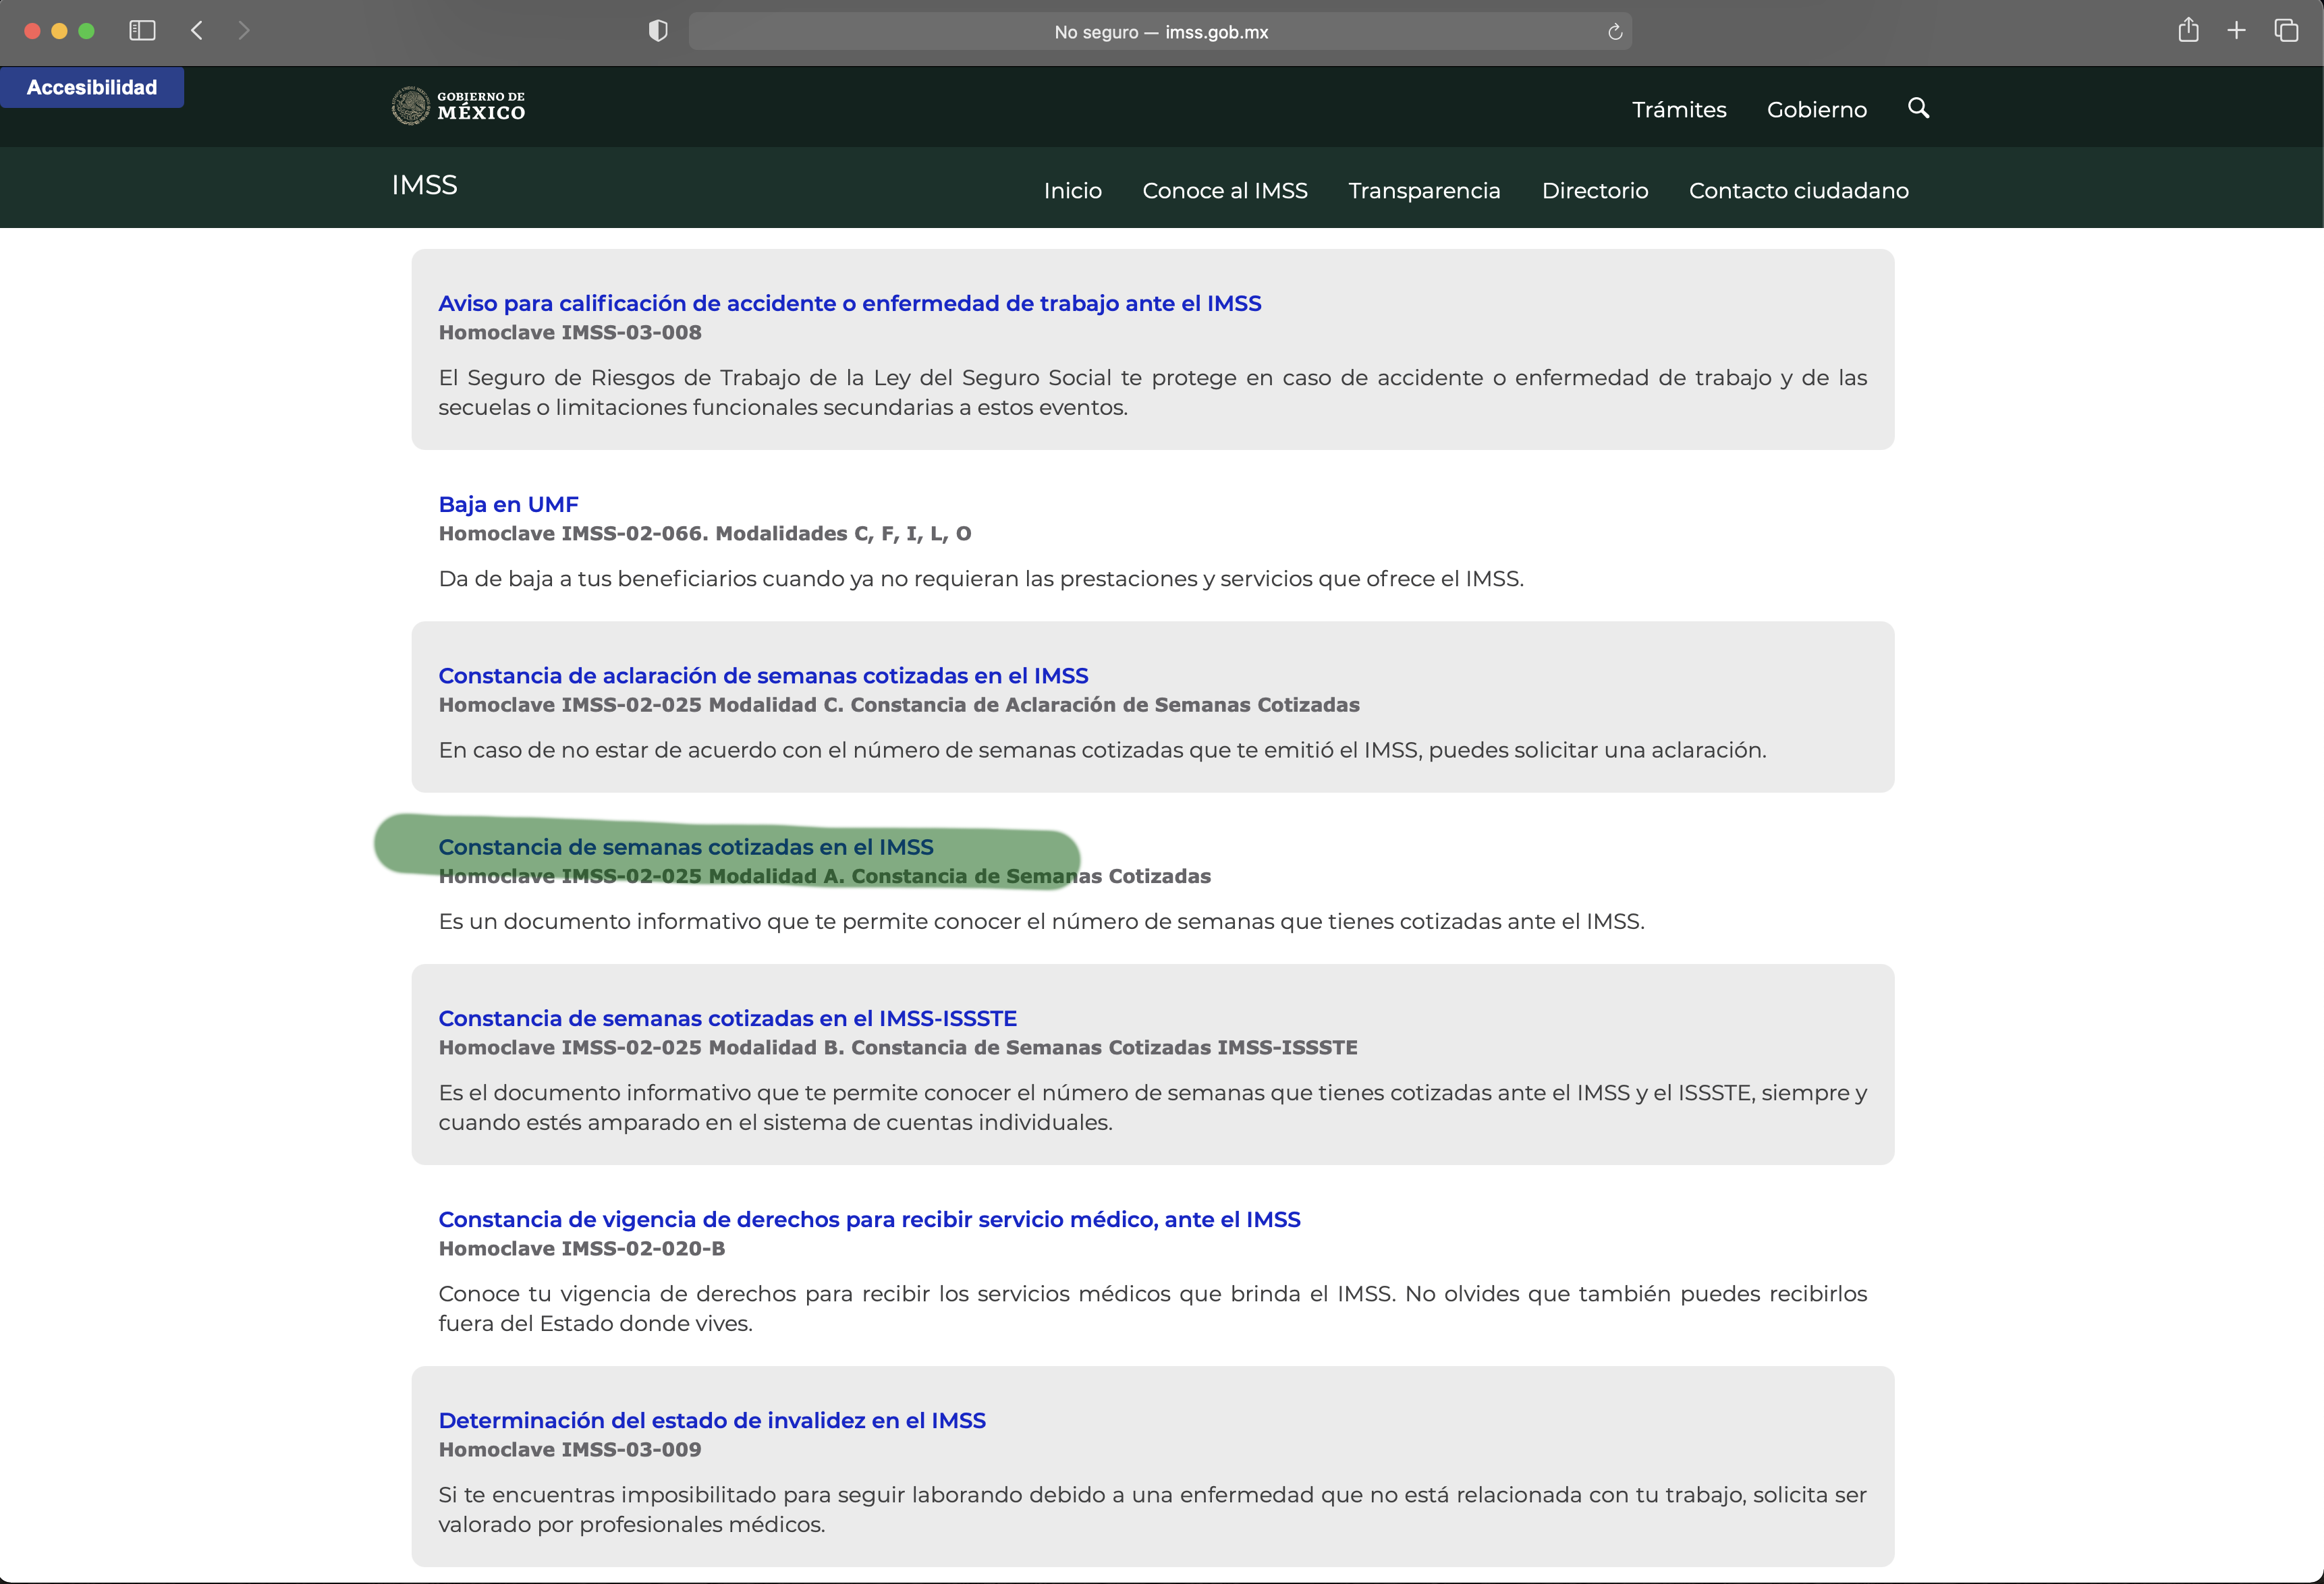Open Constancia de semanas cotizadas IMSS-ISSSTE
This screenshot has width=2324, height=1584.
[x=727, y=1017]
